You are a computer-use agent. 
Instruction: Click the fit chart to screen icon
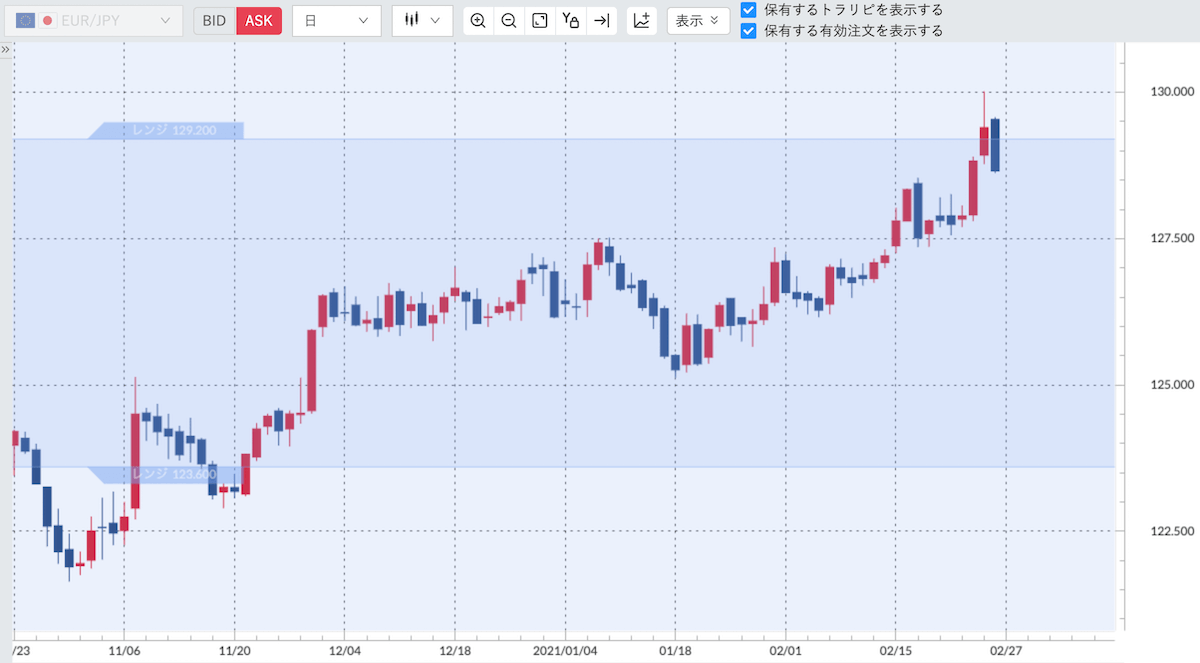click(x=540, y=20)
